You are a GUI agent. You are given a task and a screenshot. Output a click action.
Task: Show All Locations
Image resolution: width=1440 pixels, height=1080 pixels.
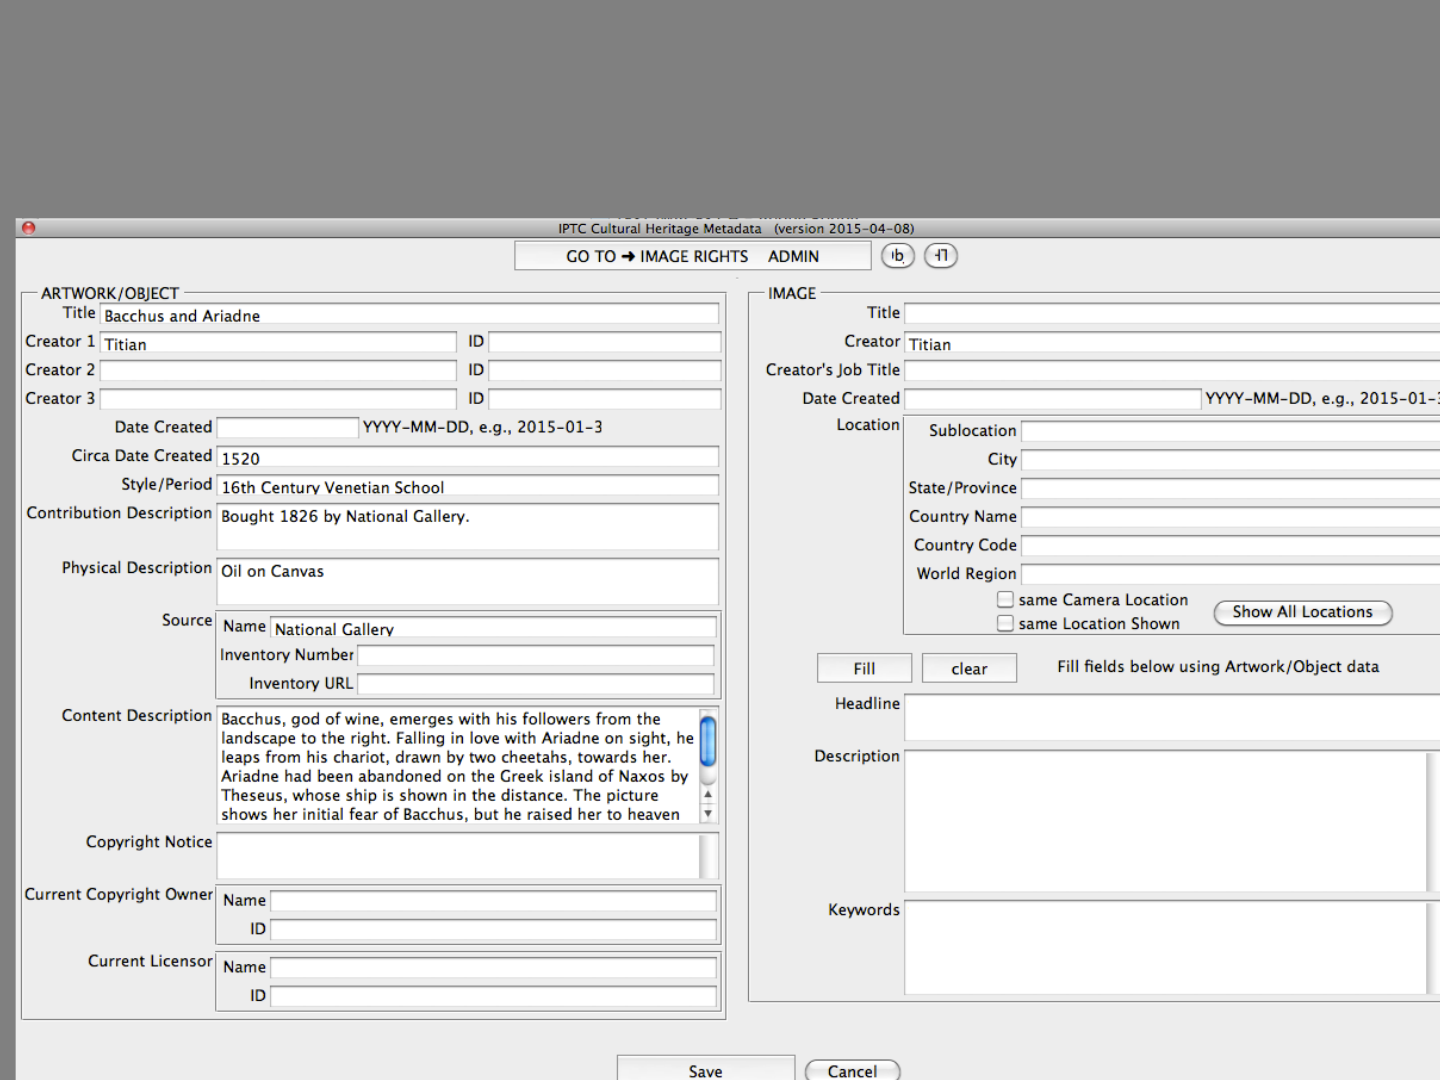[1302, 612]
